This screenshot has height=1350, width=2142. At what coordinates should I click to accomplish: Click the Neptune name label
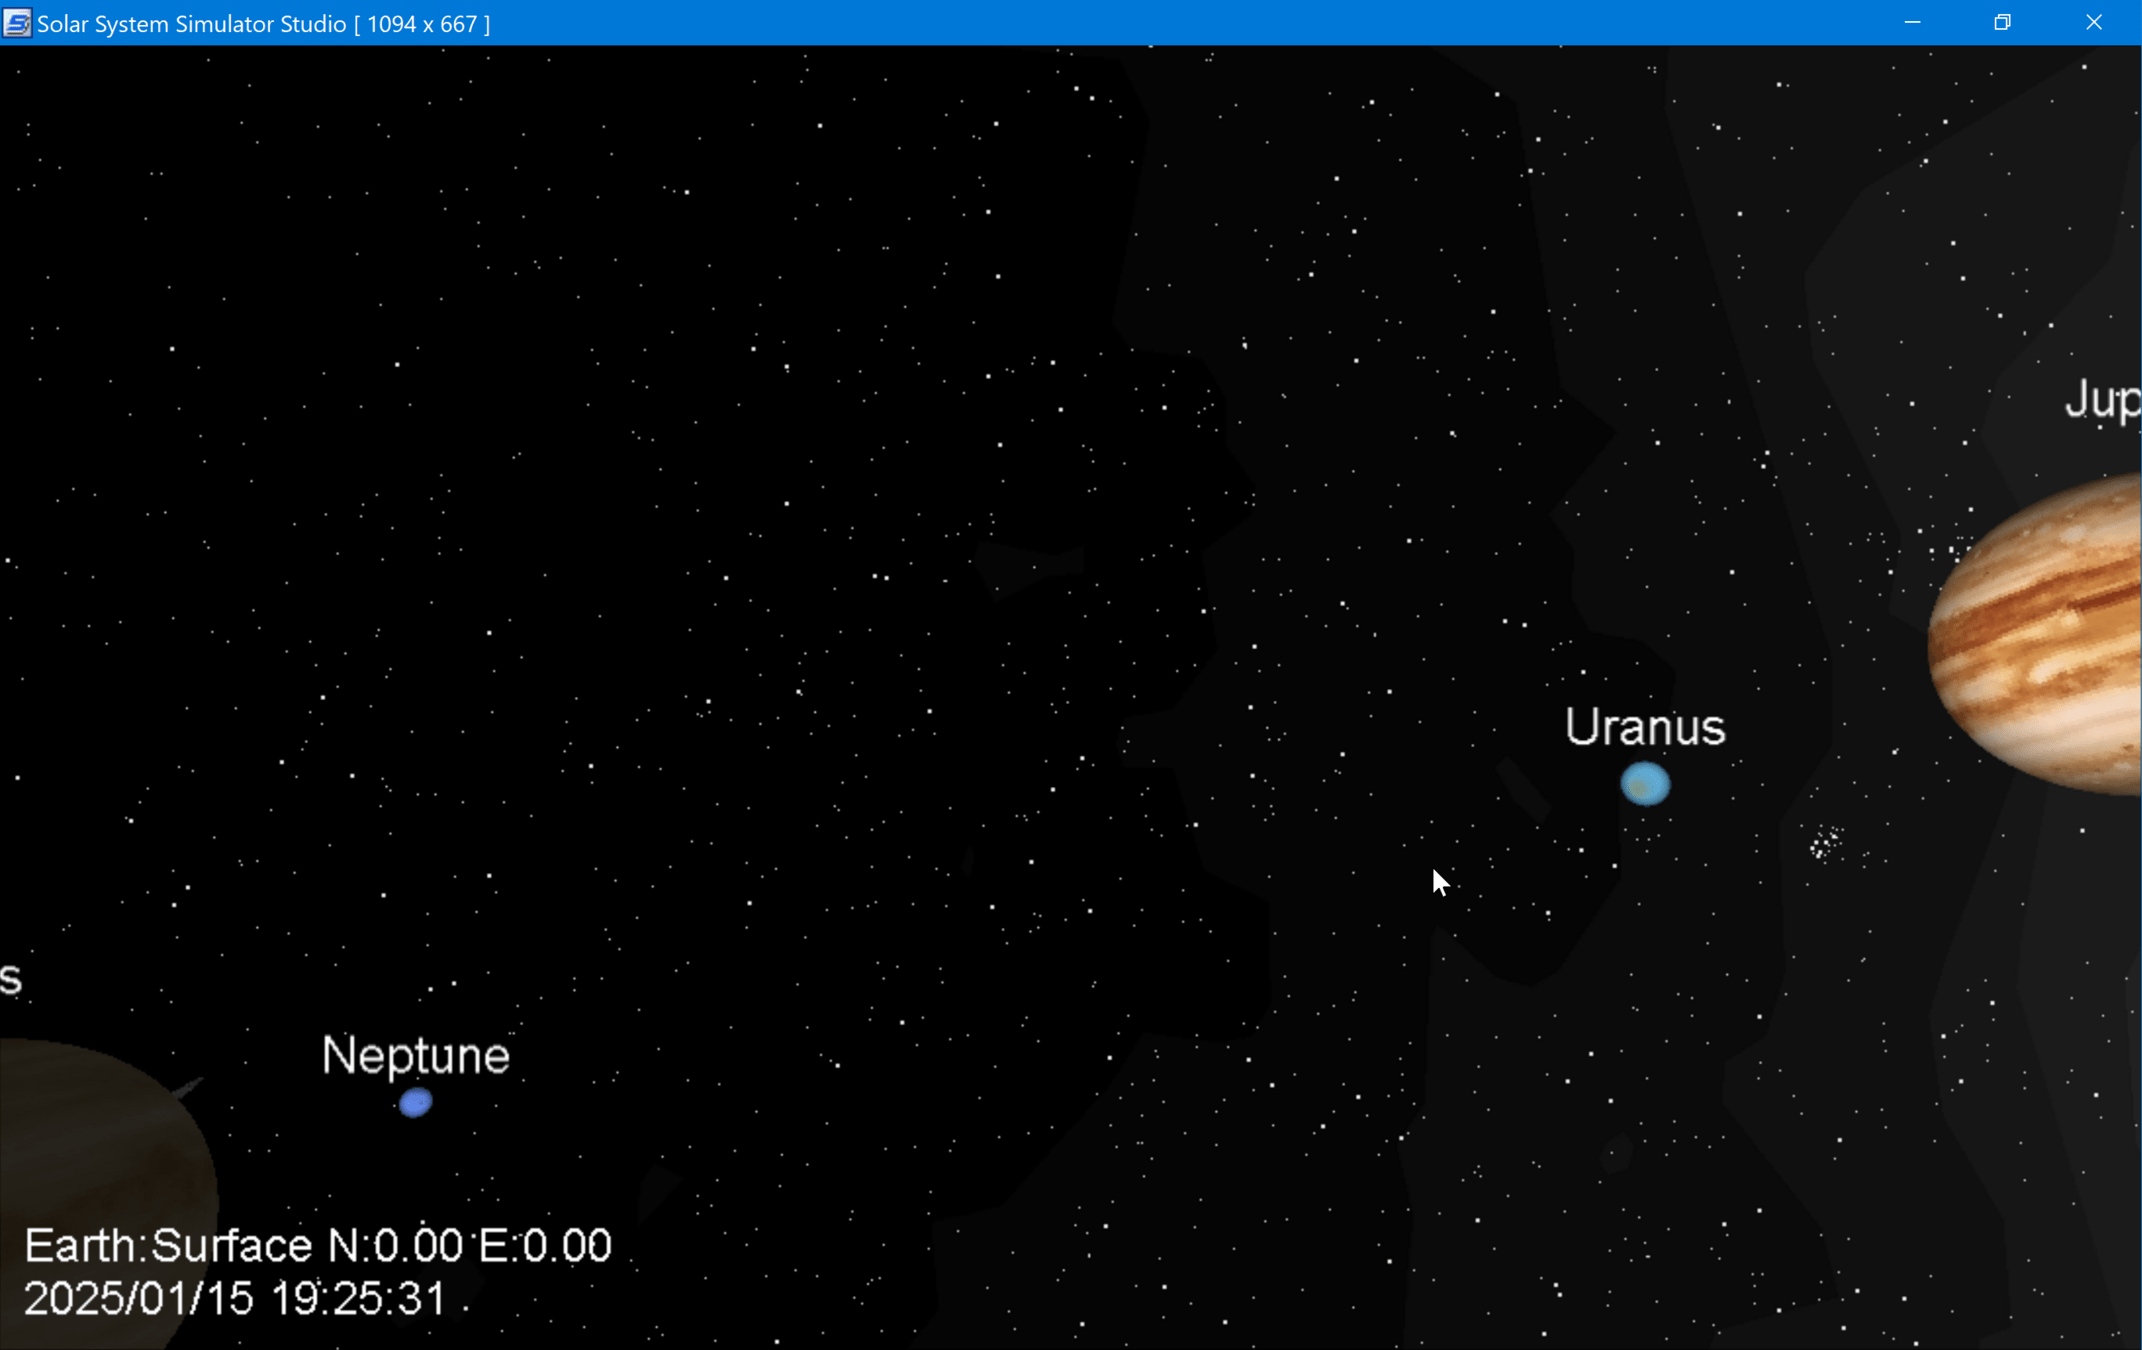[415, 1055]
